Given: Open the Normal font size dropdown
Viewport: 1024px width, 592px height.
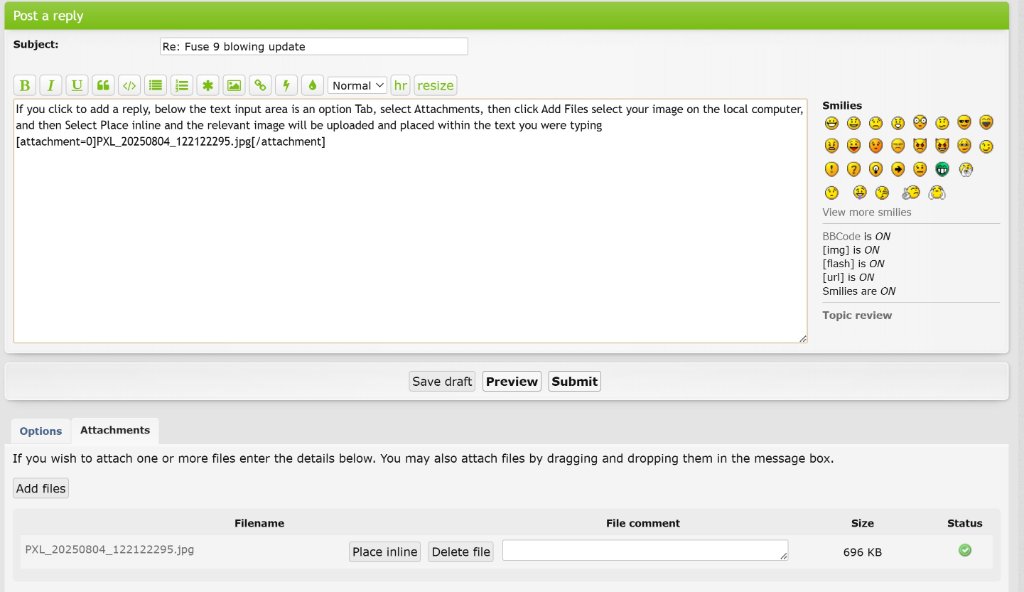Looking at the screenshot, I should pyautogui.click(x=358, y=86).
